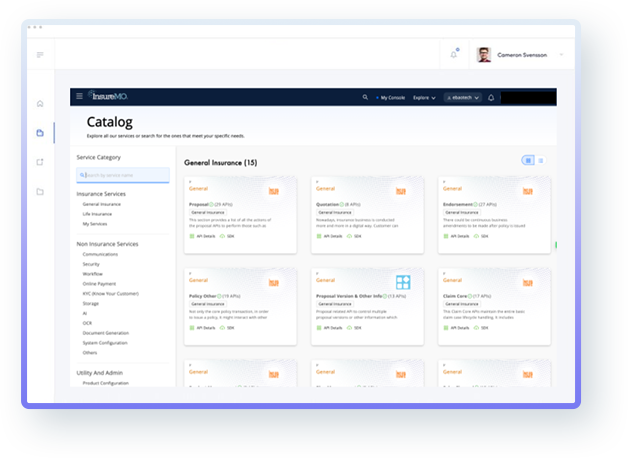This screenshot has width=628, height=458.
Task: Expand the Explore dropdown in navbar
Action: click(424, 98)
